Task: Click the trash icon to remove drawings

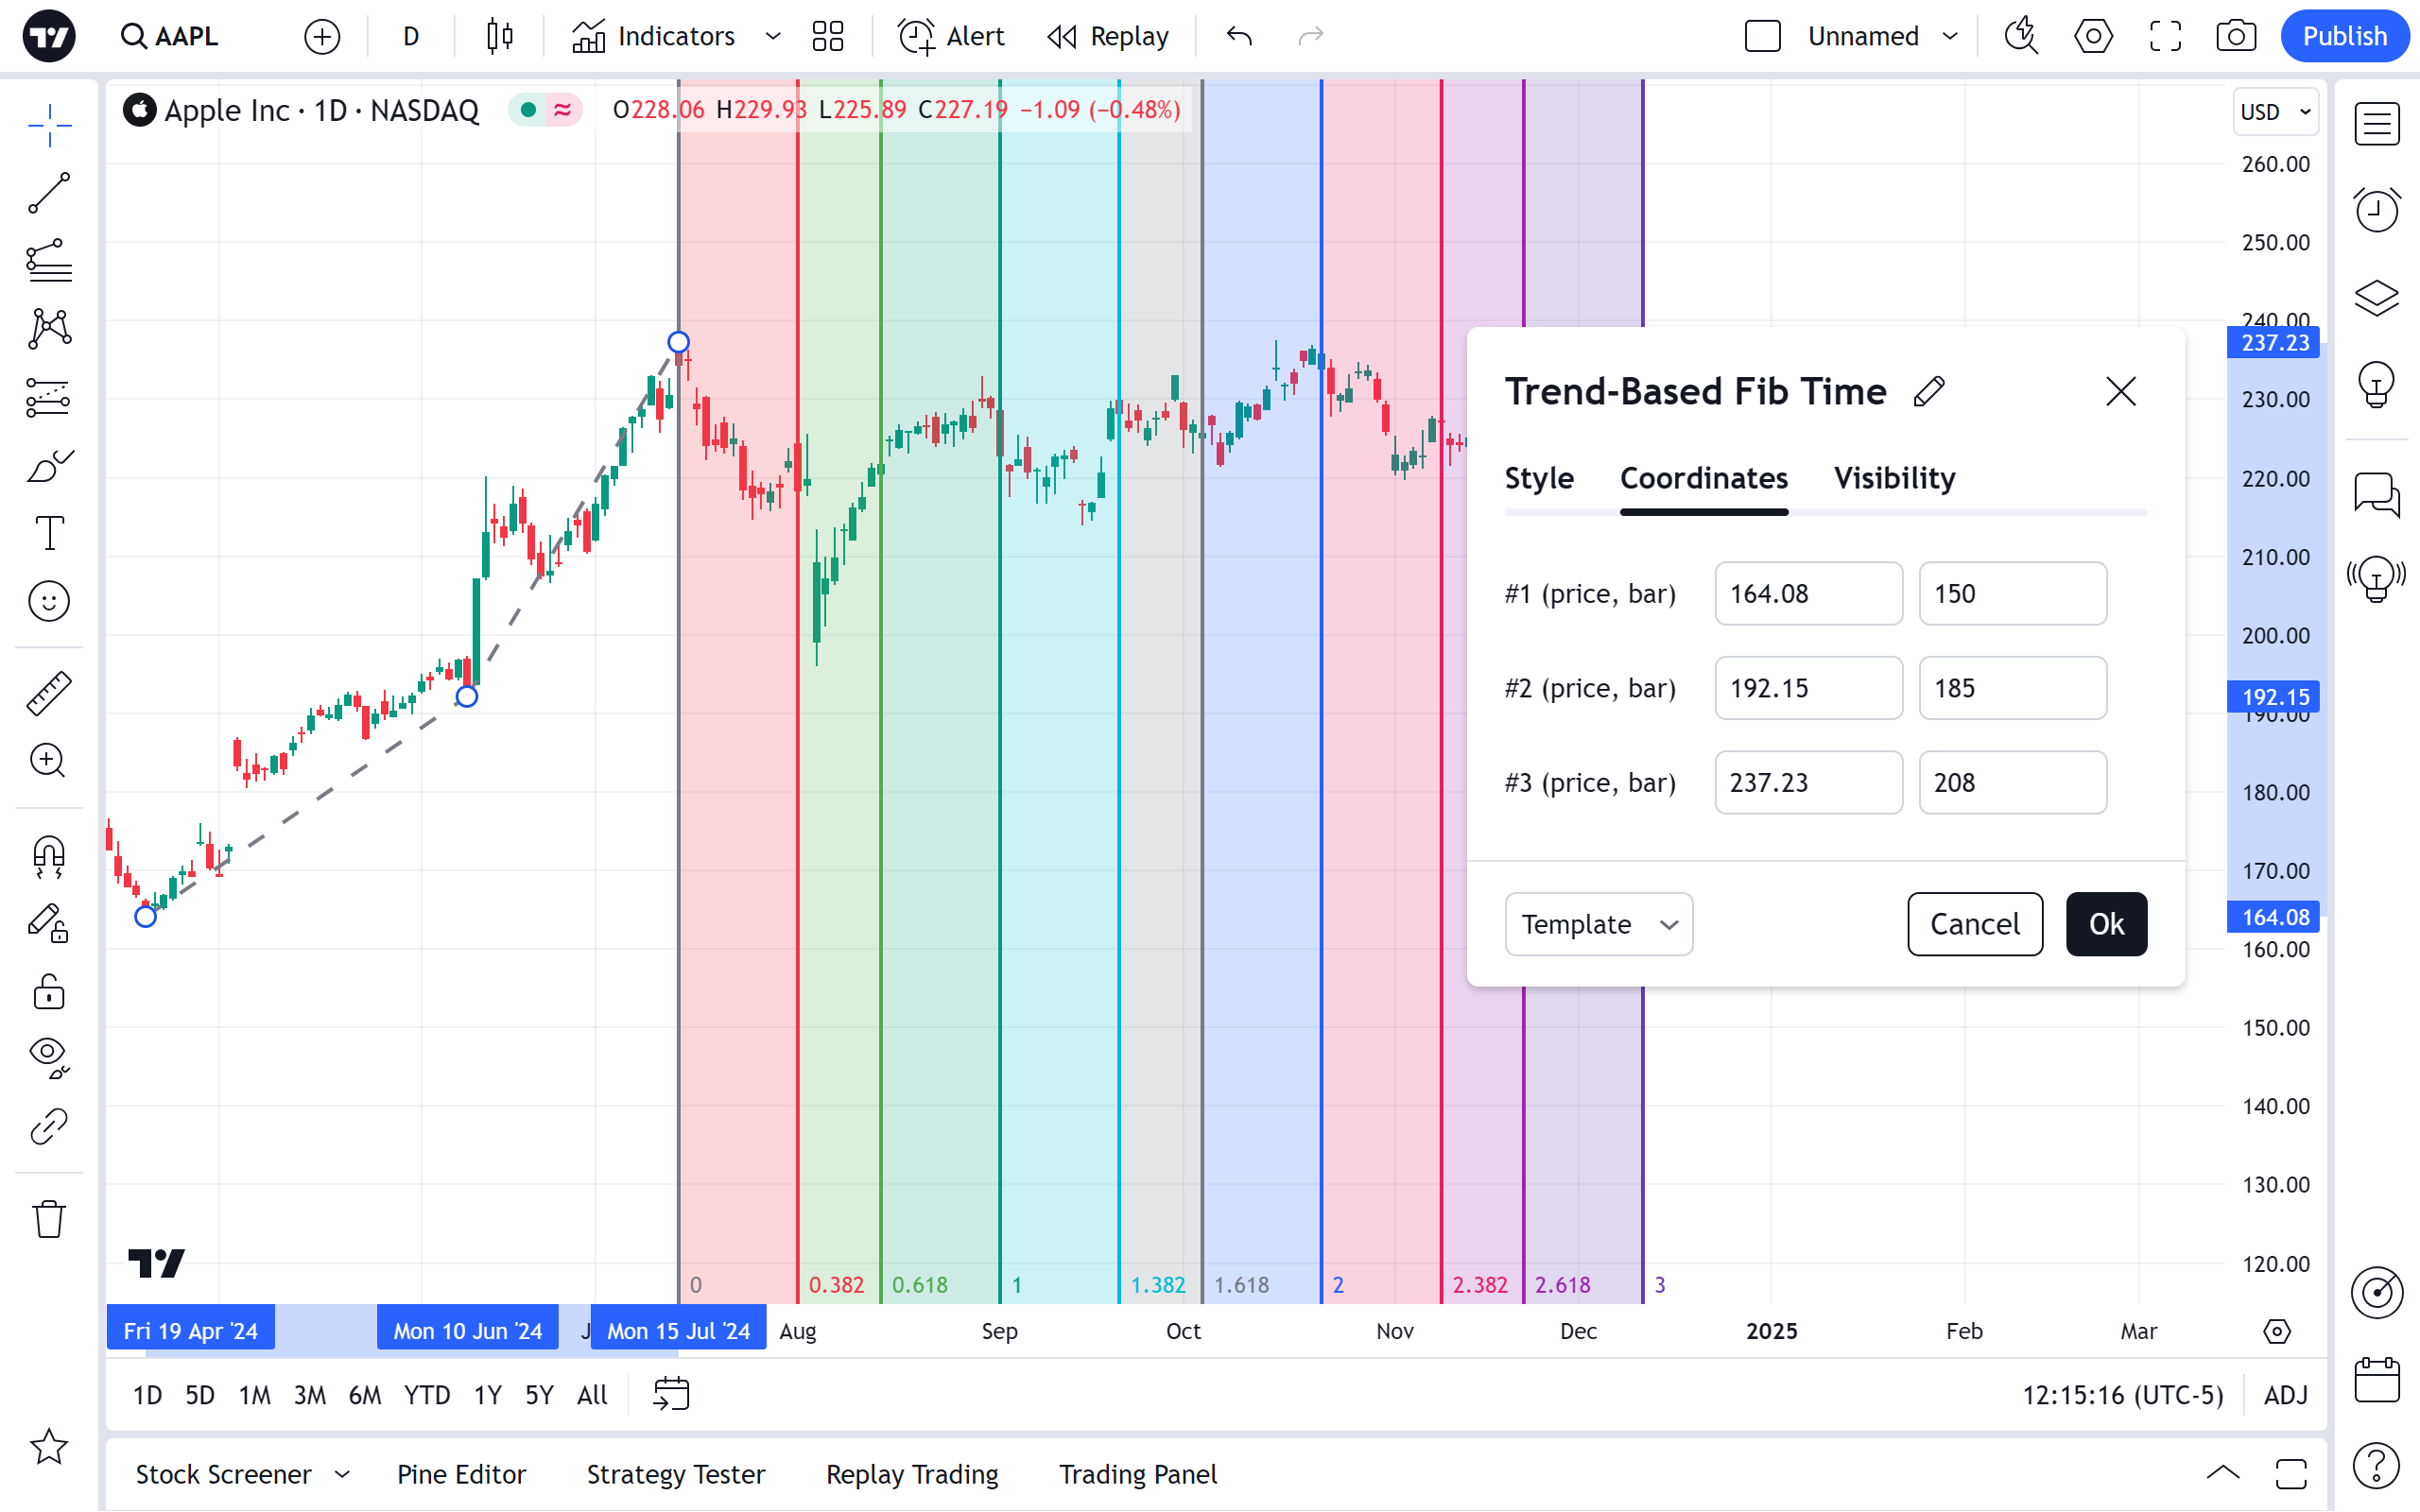Action: pyautogui.click(x=48, y=1219)
